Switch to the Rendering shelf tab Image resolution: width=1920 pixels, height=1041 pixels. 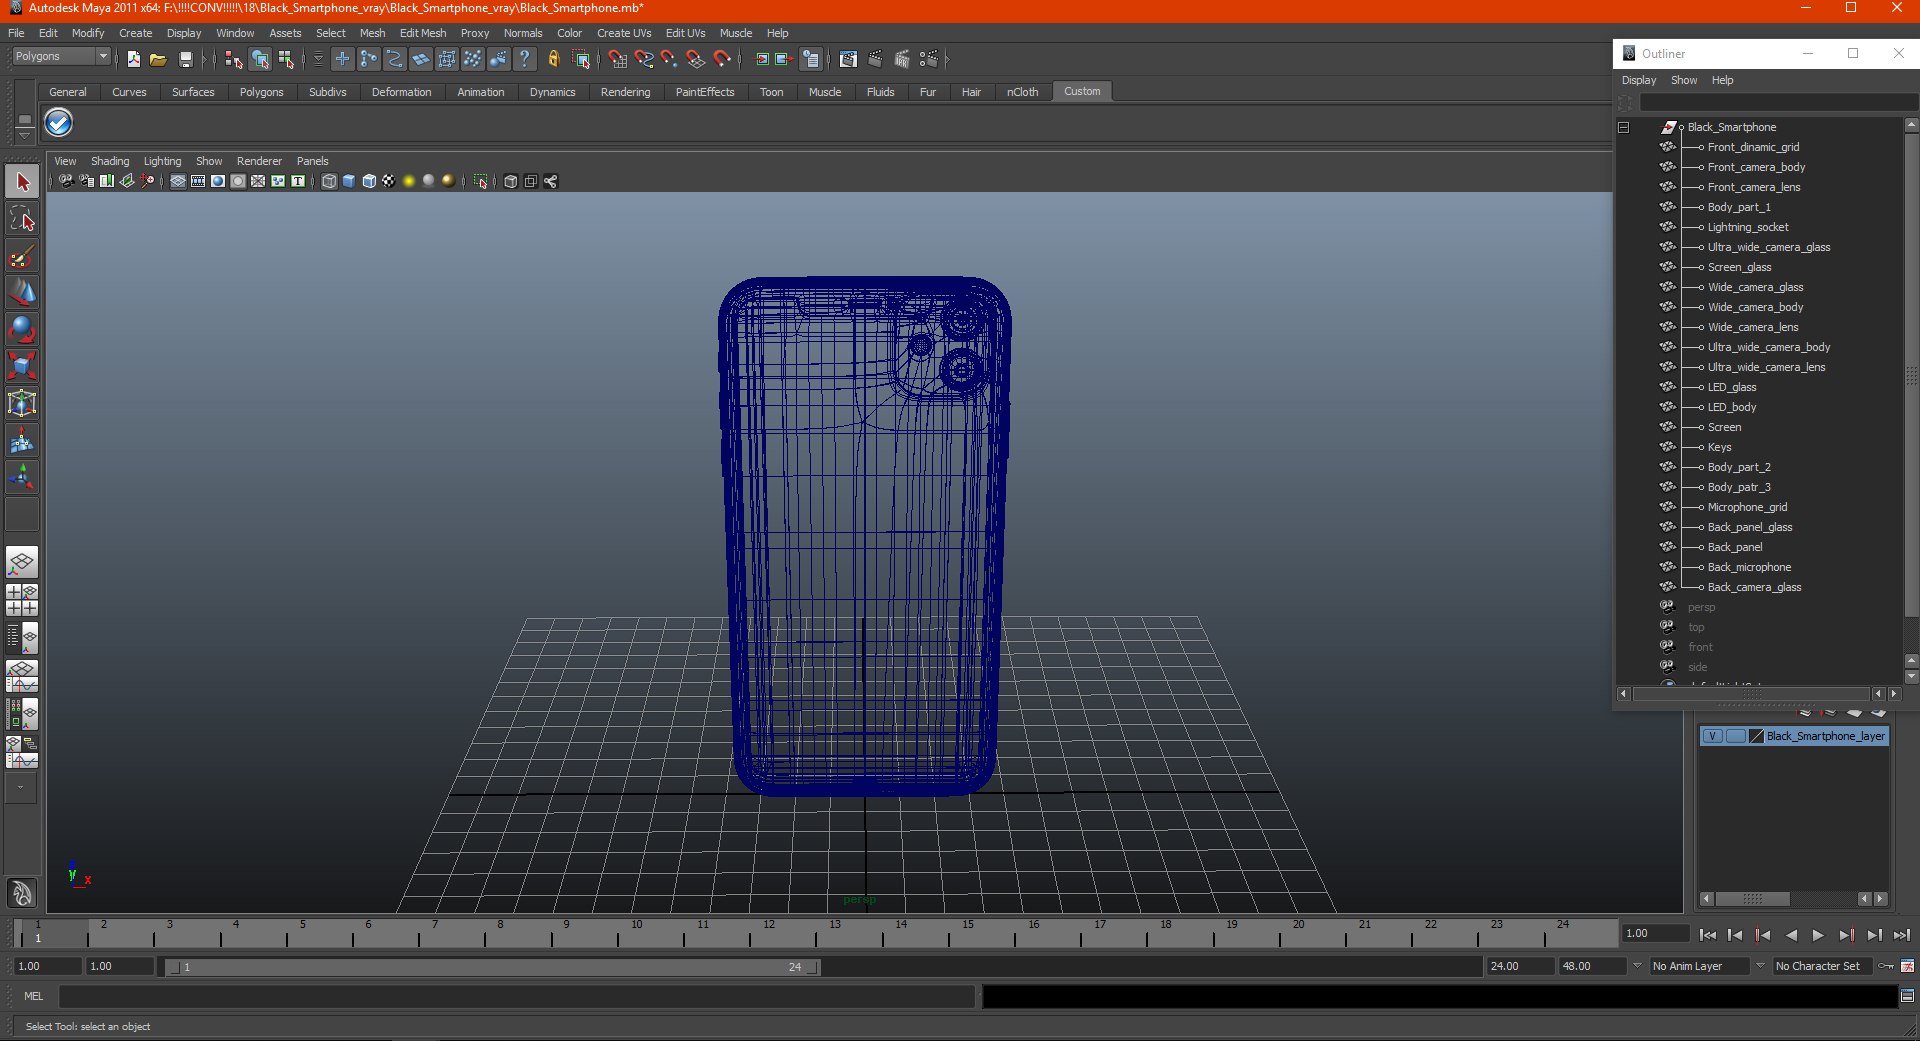625,92
